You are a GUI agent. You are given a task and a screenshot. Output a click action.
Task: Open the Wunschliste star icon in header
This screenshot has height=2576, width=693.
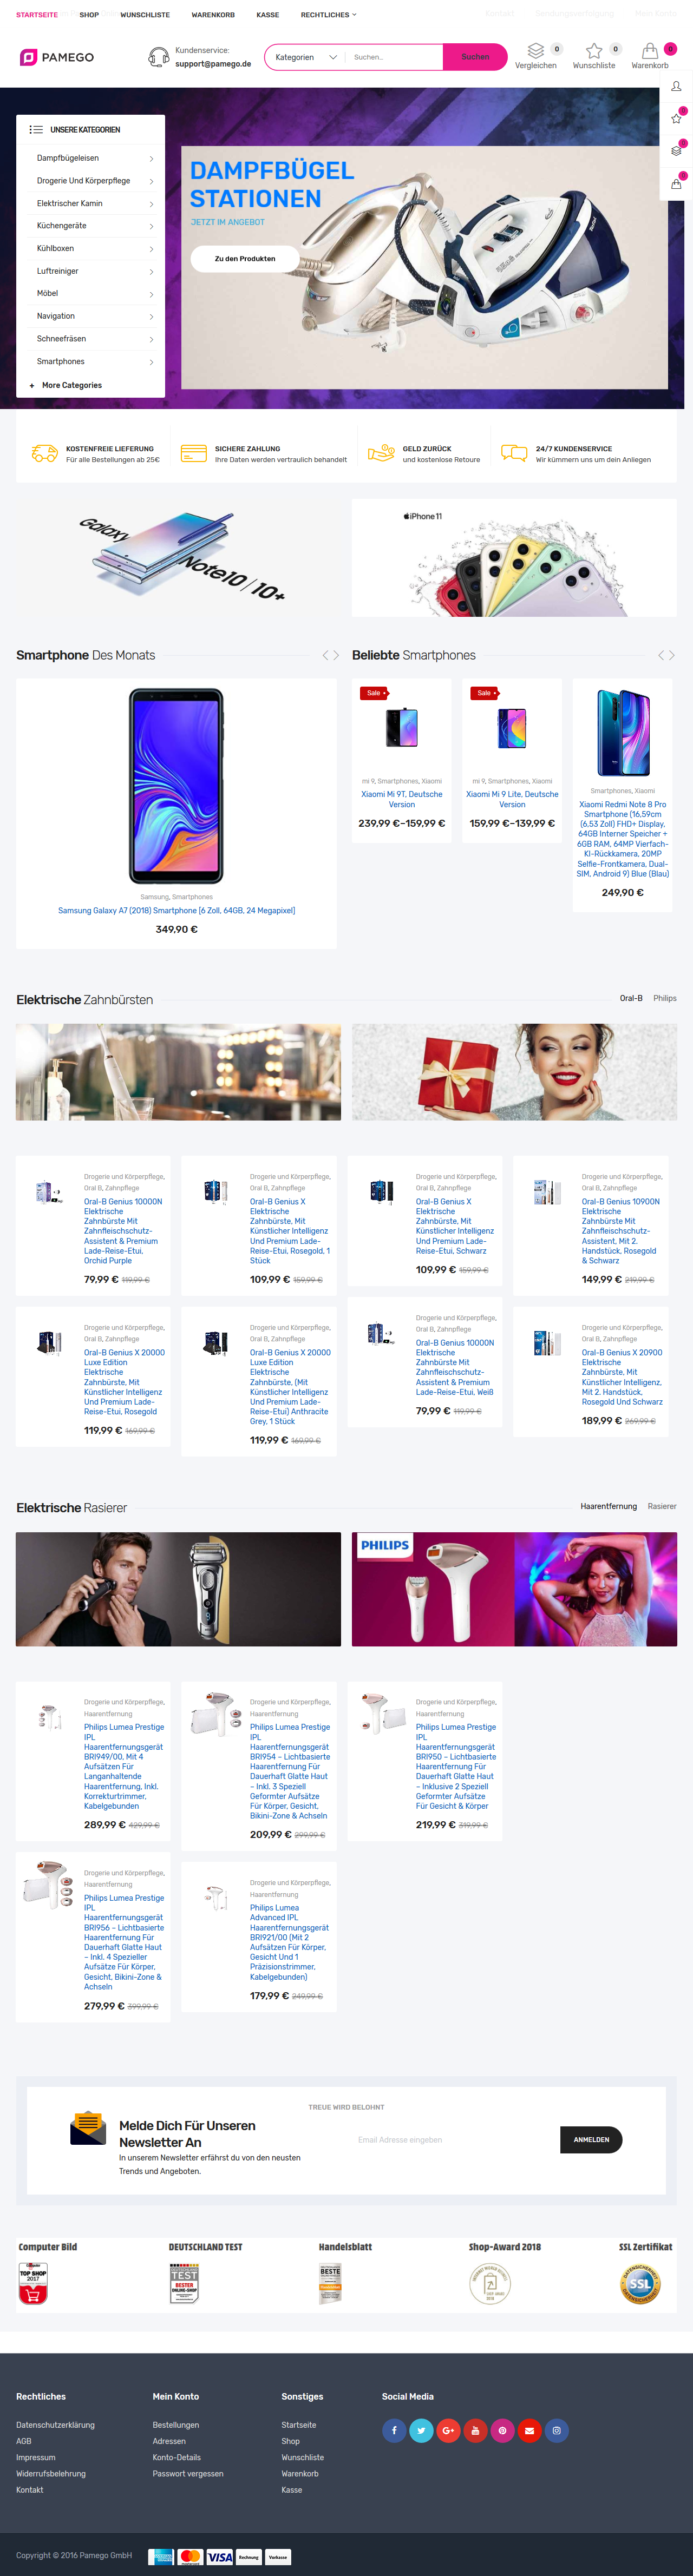coord(594,51)
